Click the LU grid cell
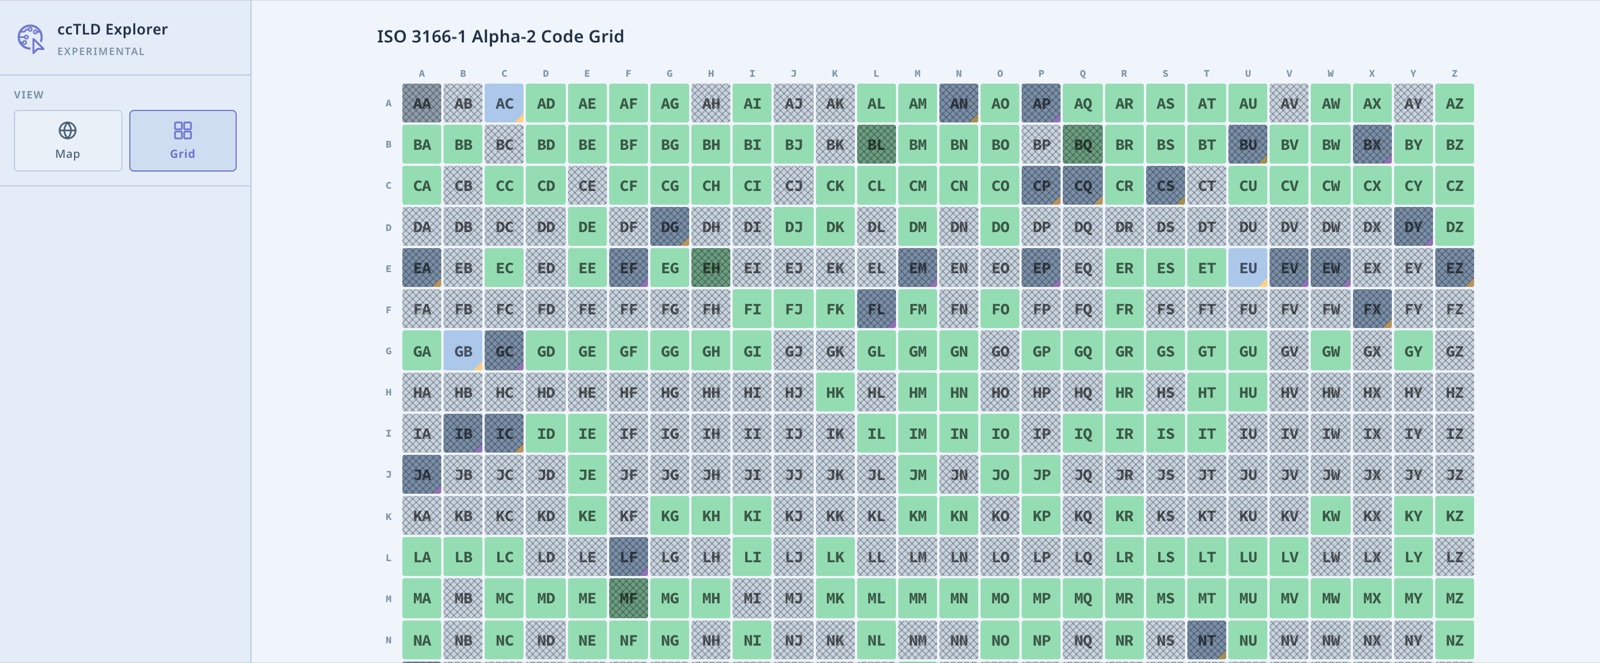 click(x=1248, y=557)
